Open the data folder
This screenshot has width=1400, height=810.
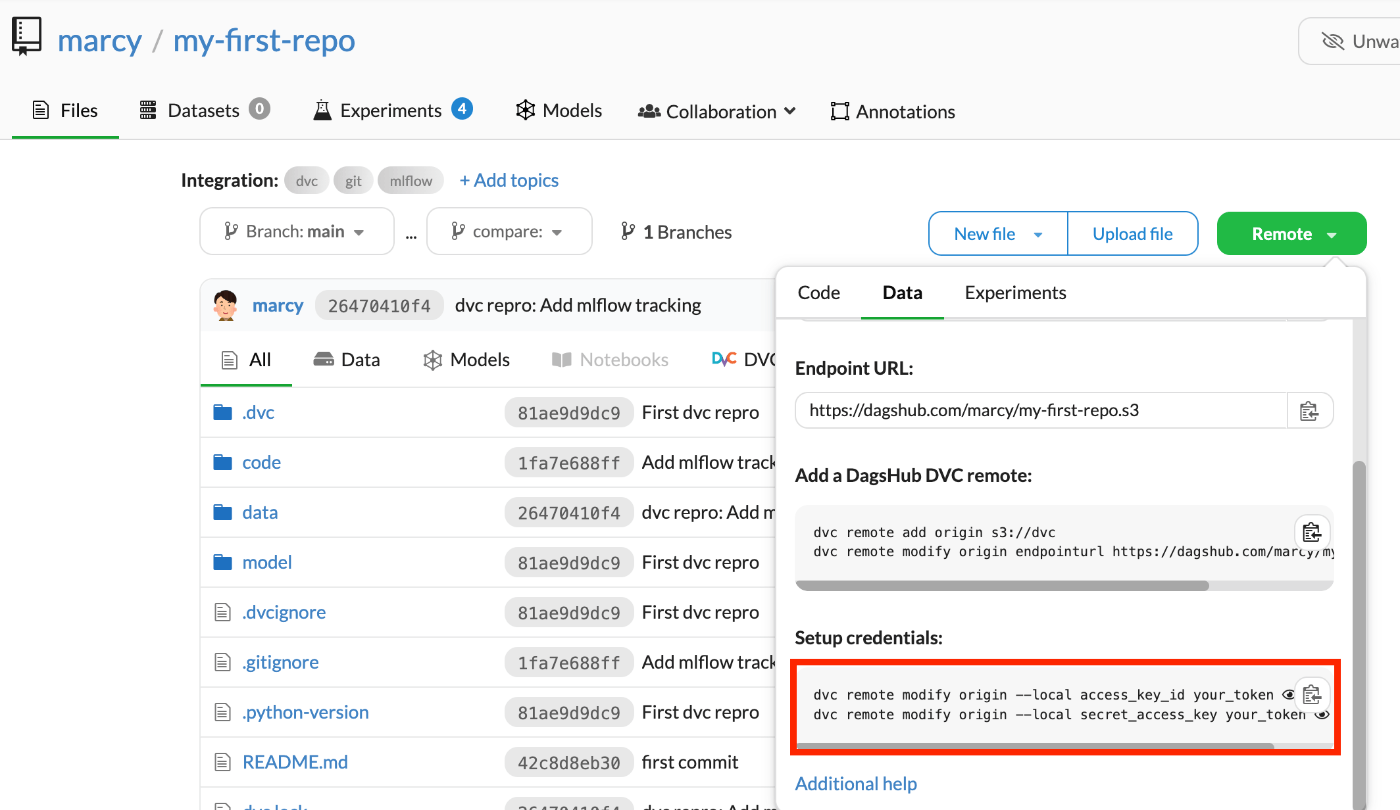(260, 512)
